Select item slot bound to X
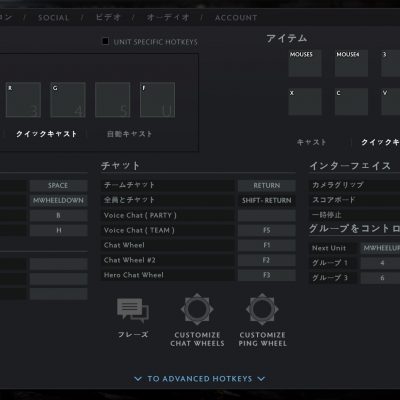The width and height of the screenshot is (400, 400). [x=305, y=102]
